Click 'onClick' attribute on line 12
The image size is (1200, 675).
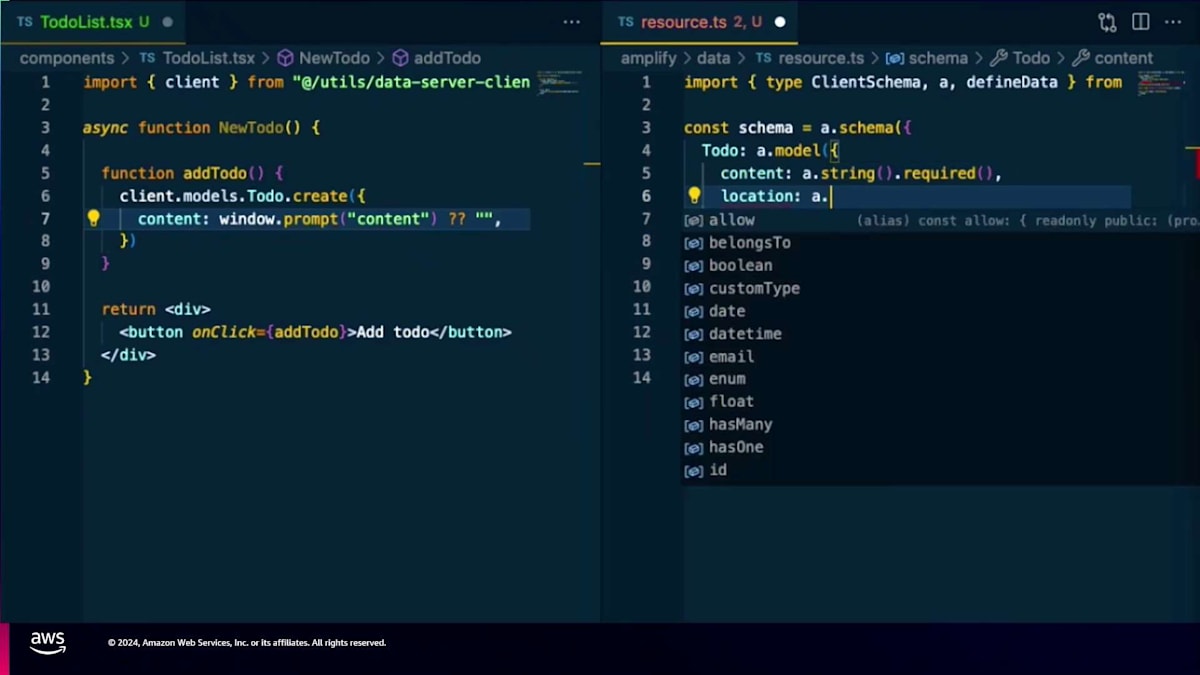coord(224,332)
